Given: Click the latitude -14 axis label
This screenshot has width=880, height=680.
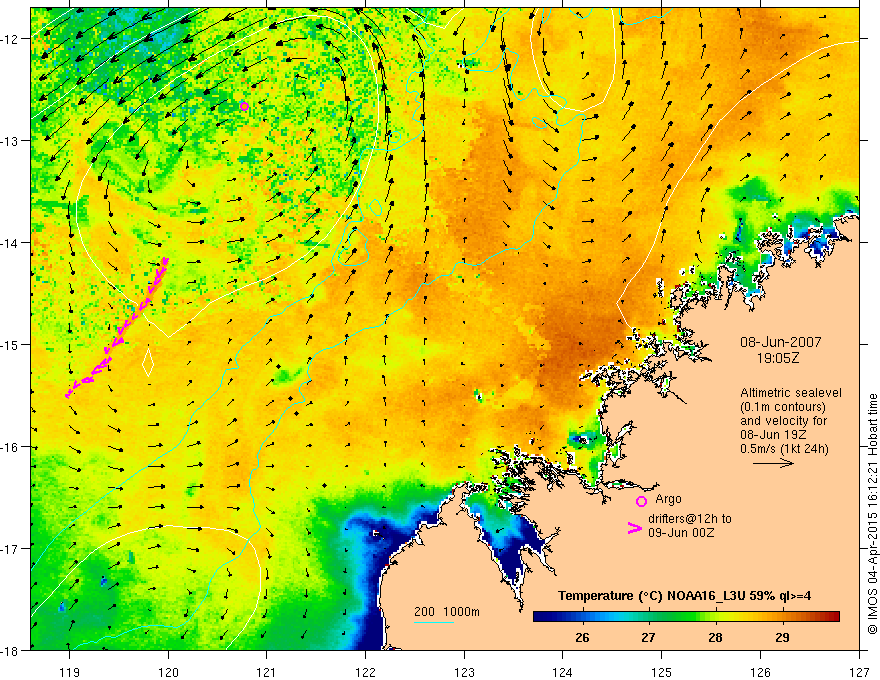Looking at the screenshot, I should 11,243.
